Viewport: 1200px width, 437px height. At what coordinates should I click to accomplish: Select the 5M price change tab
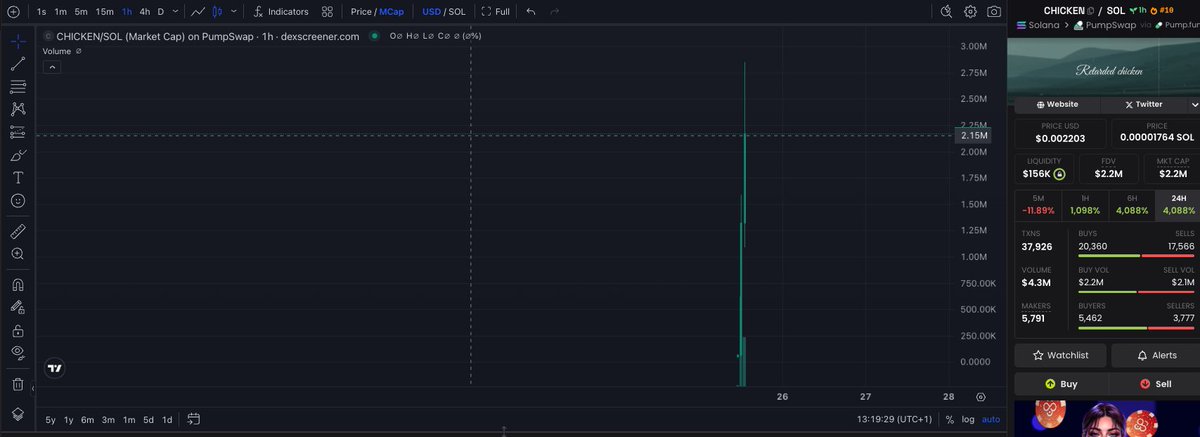1037,205
